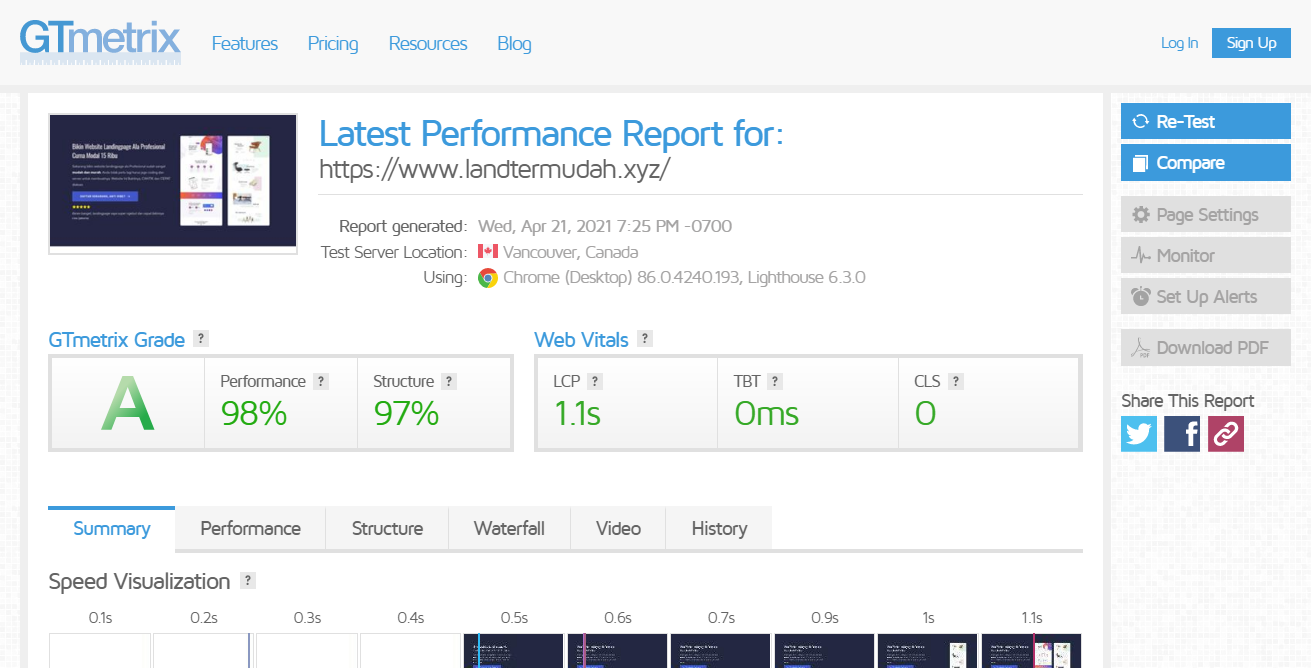This screenshot has height=668, width=1311.
Task: Open help for LCP metric
Action: pos(595,381)
